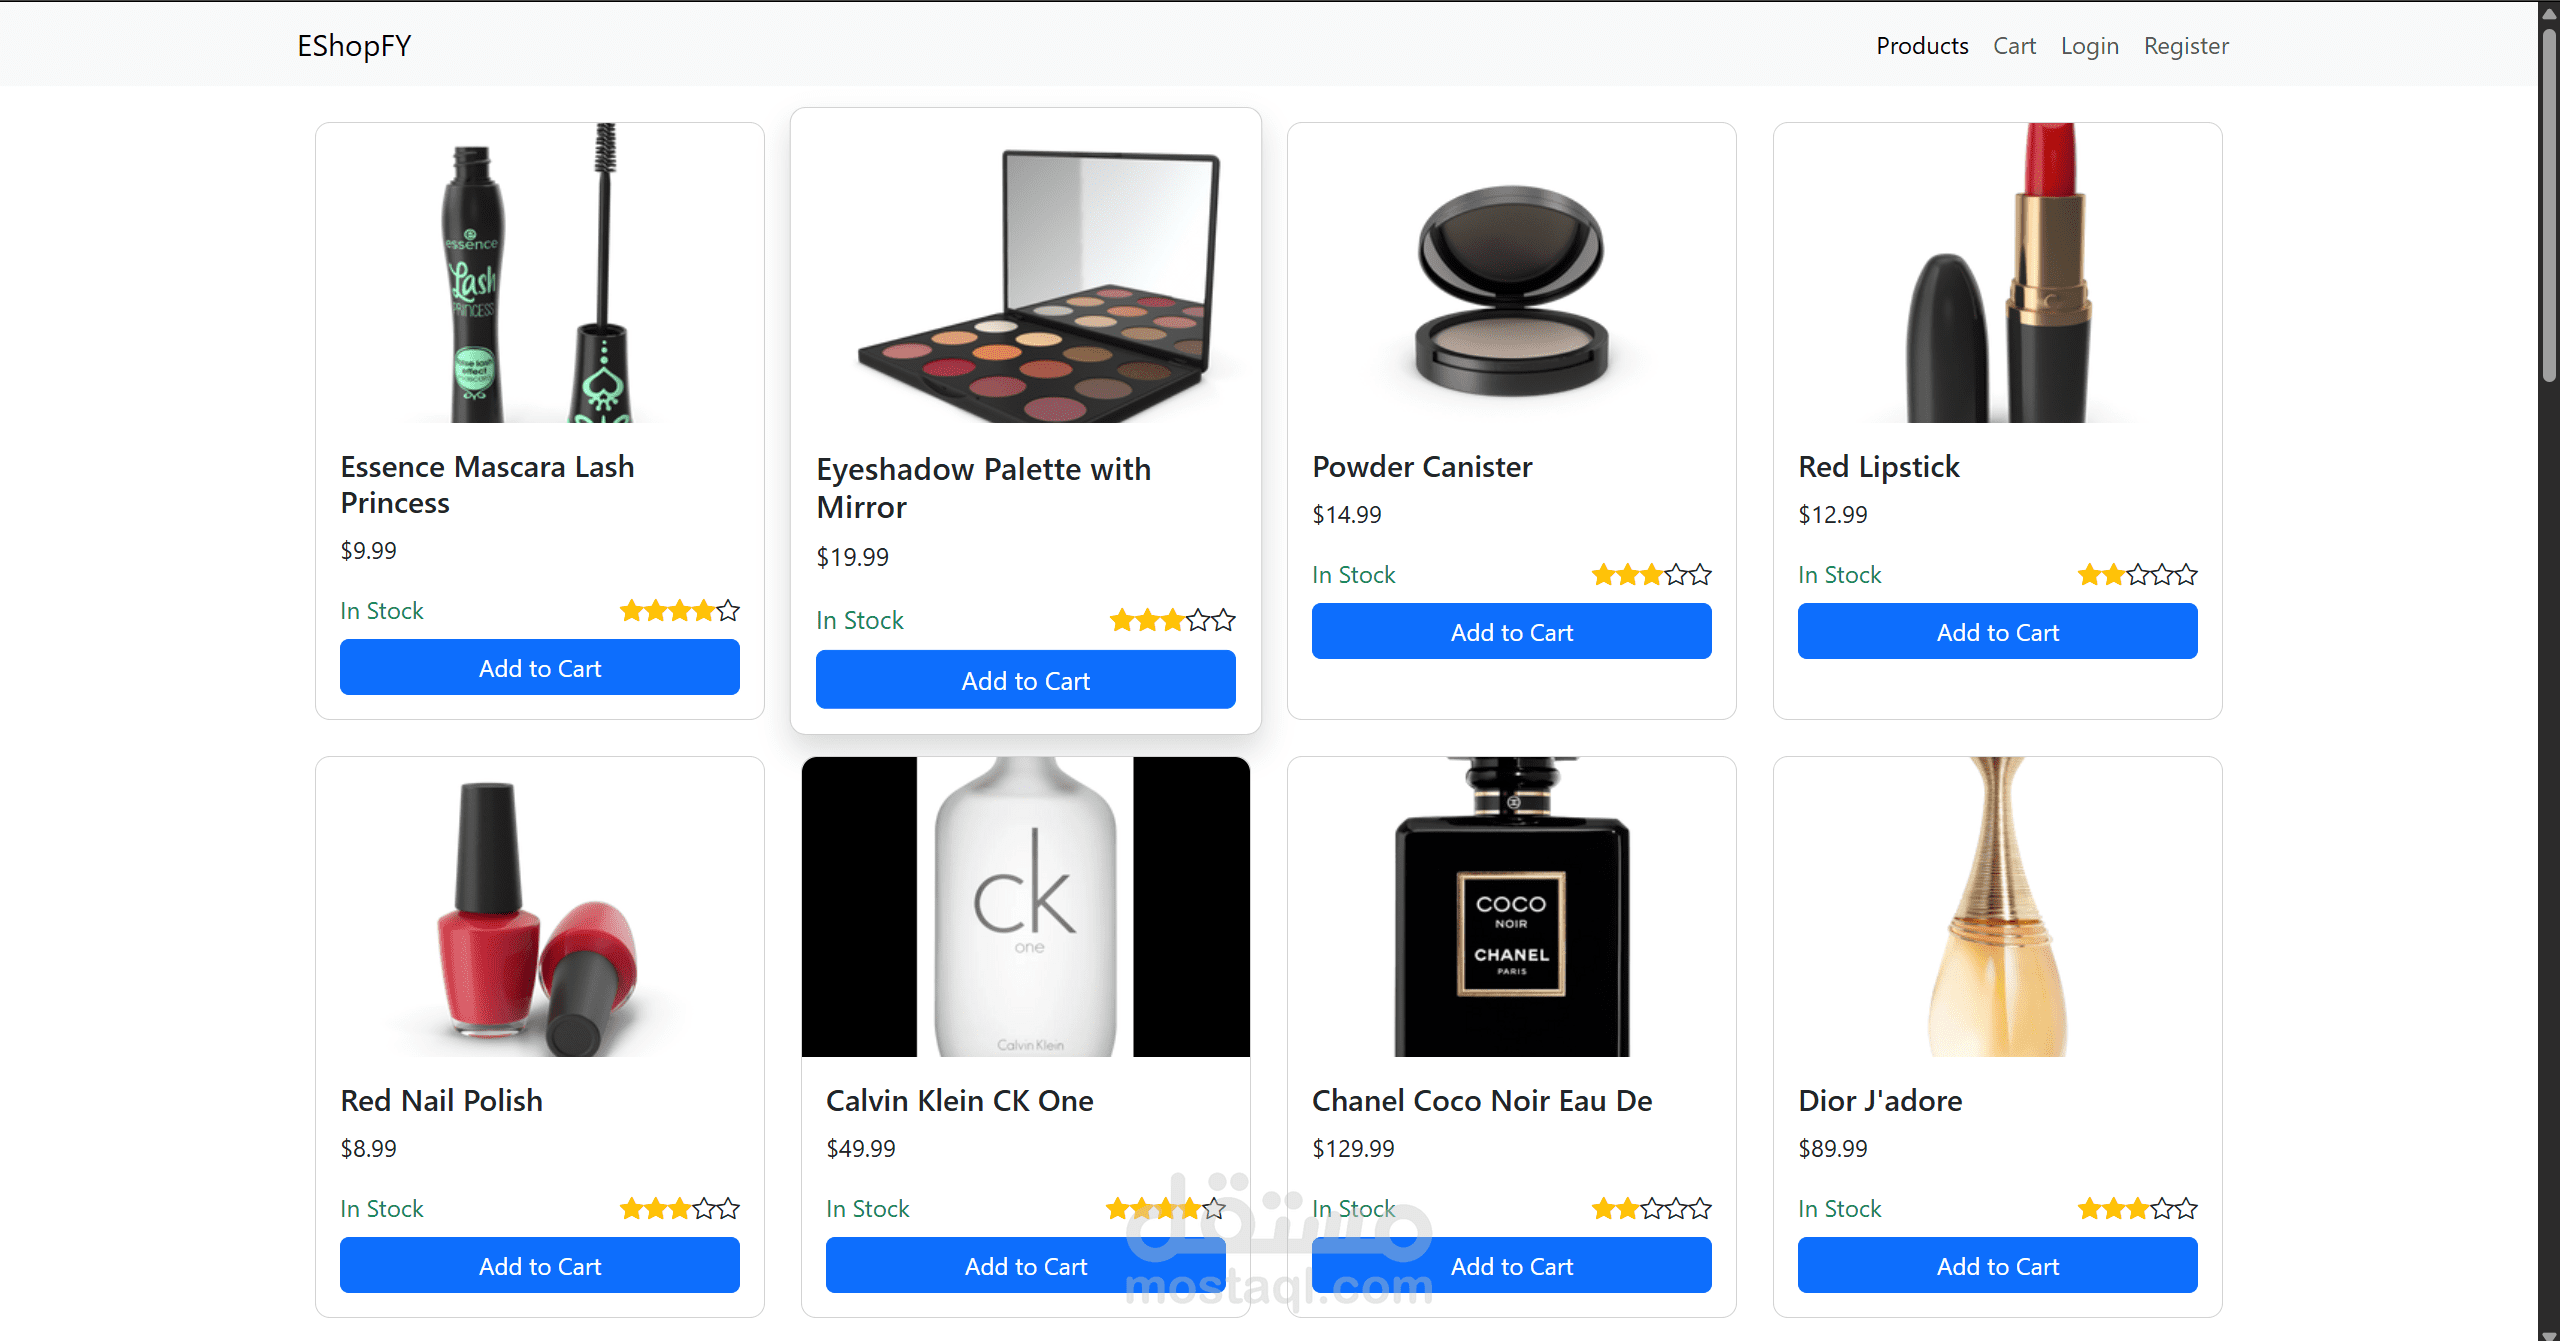Click the page vertical scrollbar
This screenshot has height=1341, width=2560.
pyautogui.click(x=2549, y=200)
